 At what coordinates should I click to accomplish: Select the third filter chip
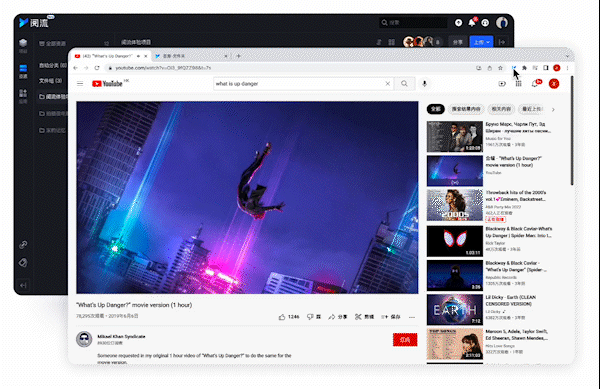pyautogui.click(x=501, y=109)
